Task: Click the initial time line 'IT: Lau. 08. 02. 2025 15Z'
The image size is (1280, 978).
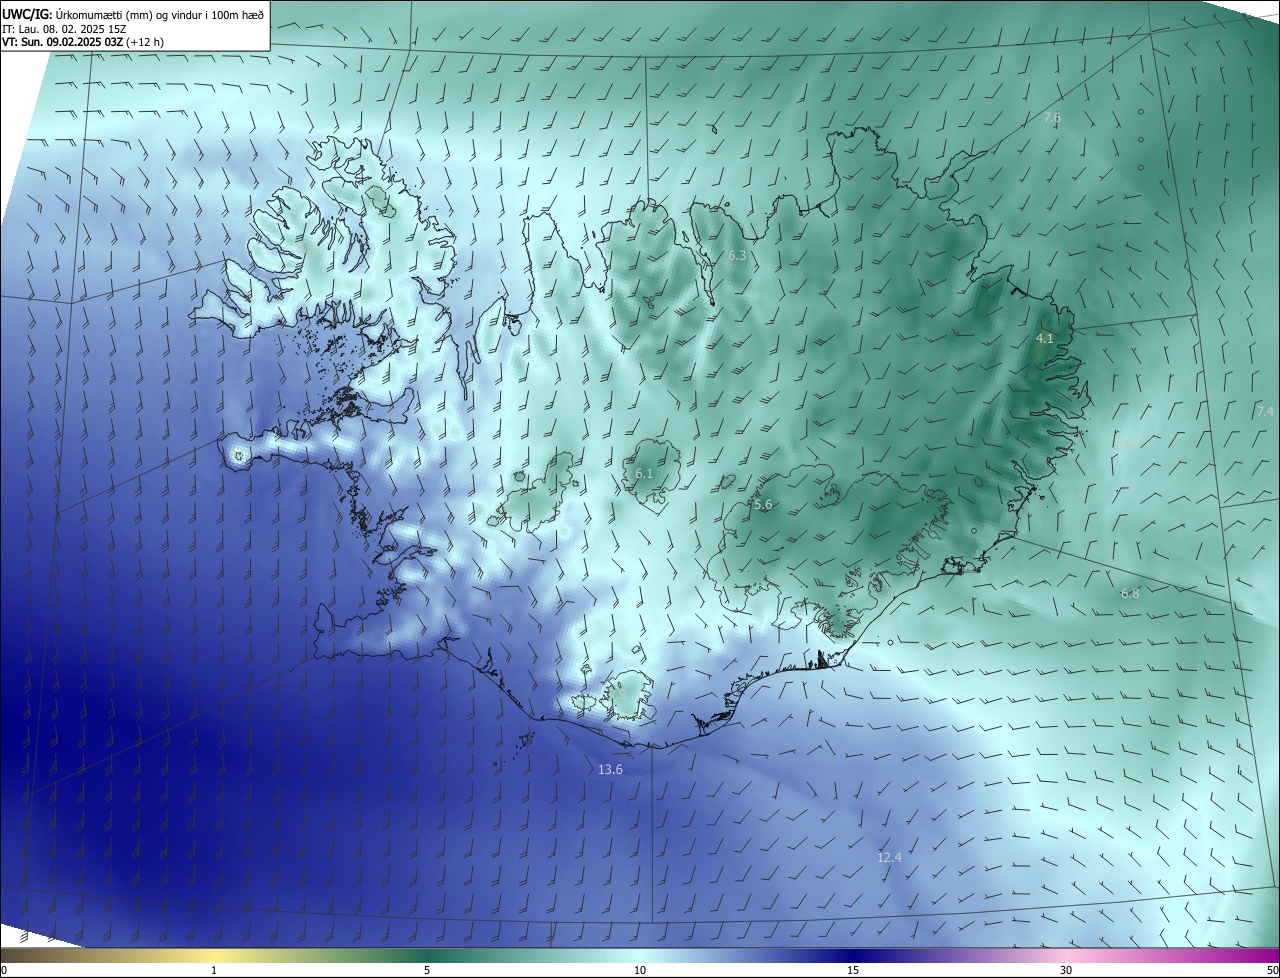Action: (x=64, y=29)
